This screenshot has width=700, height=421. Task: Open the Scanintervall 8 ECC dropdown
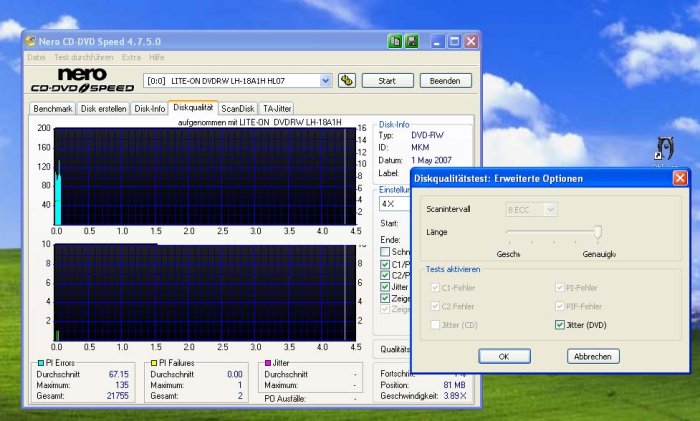click(x=549, y=210)
